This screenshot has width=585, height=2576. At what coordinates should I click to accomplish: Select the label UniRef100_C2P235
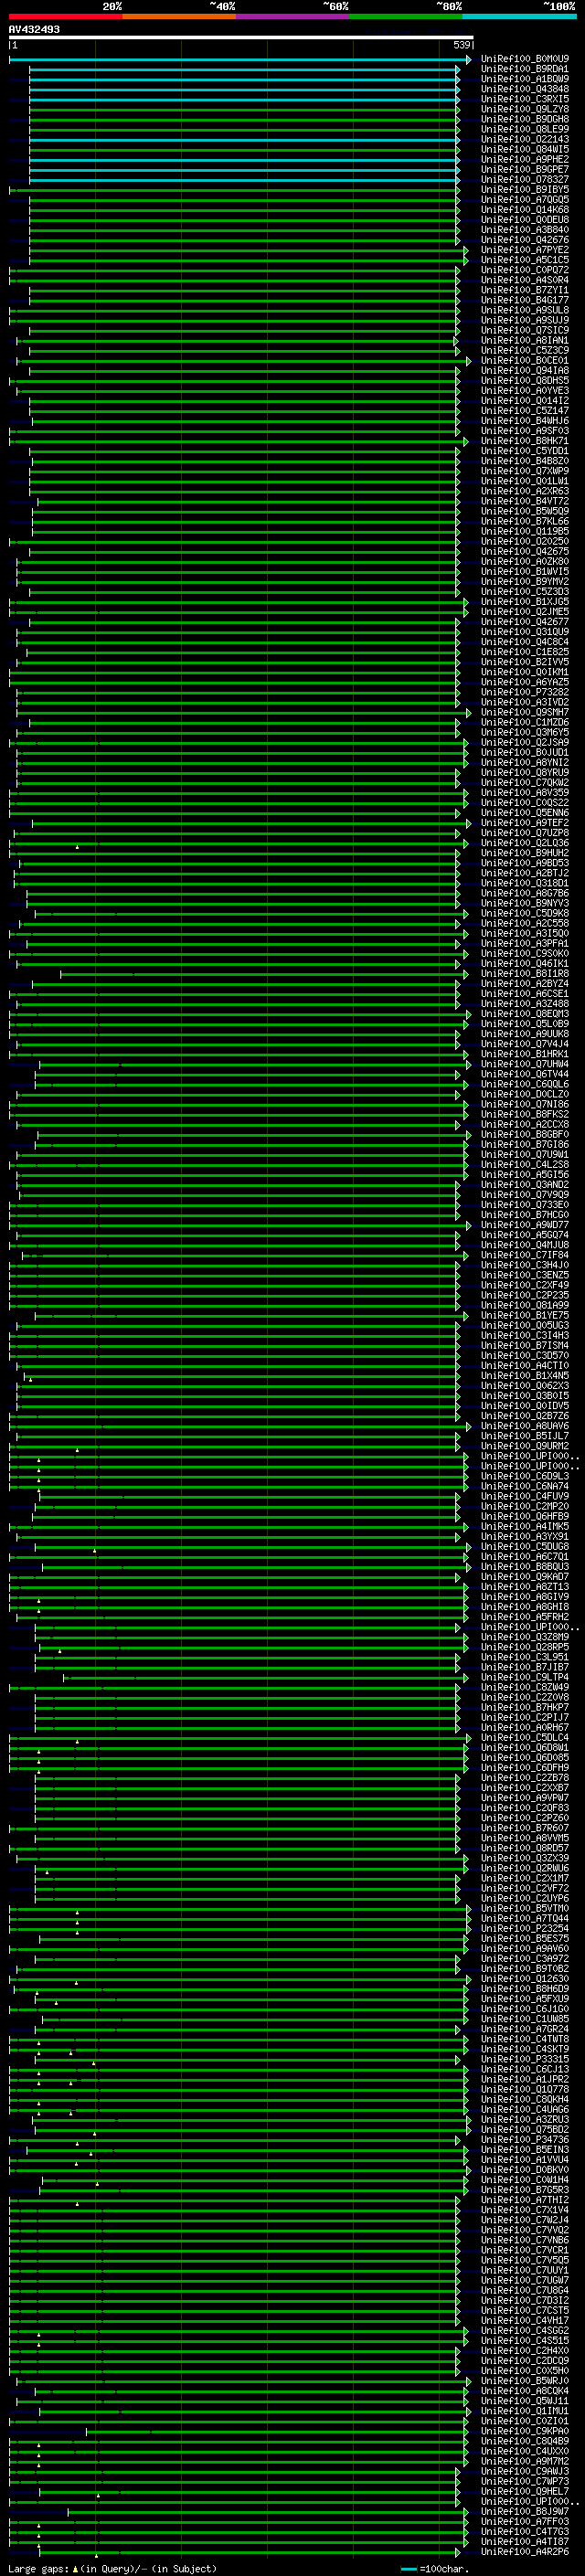click(x=525, y=1295)
